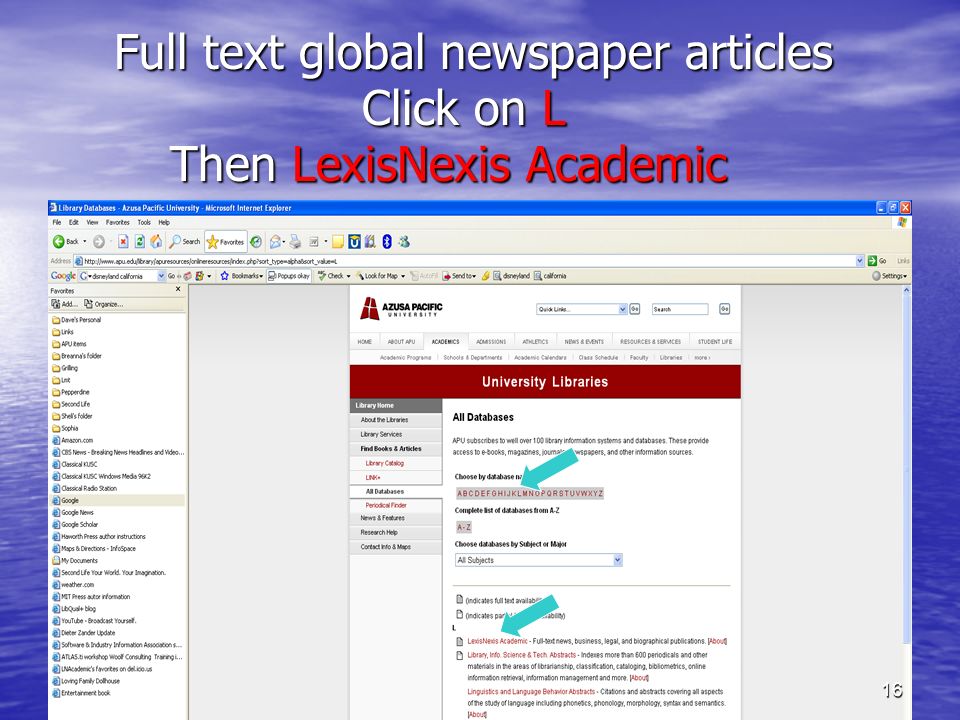Toggle the Favorites toolbar button
Viewport: 960px width, 720px height.
(225, 242)
